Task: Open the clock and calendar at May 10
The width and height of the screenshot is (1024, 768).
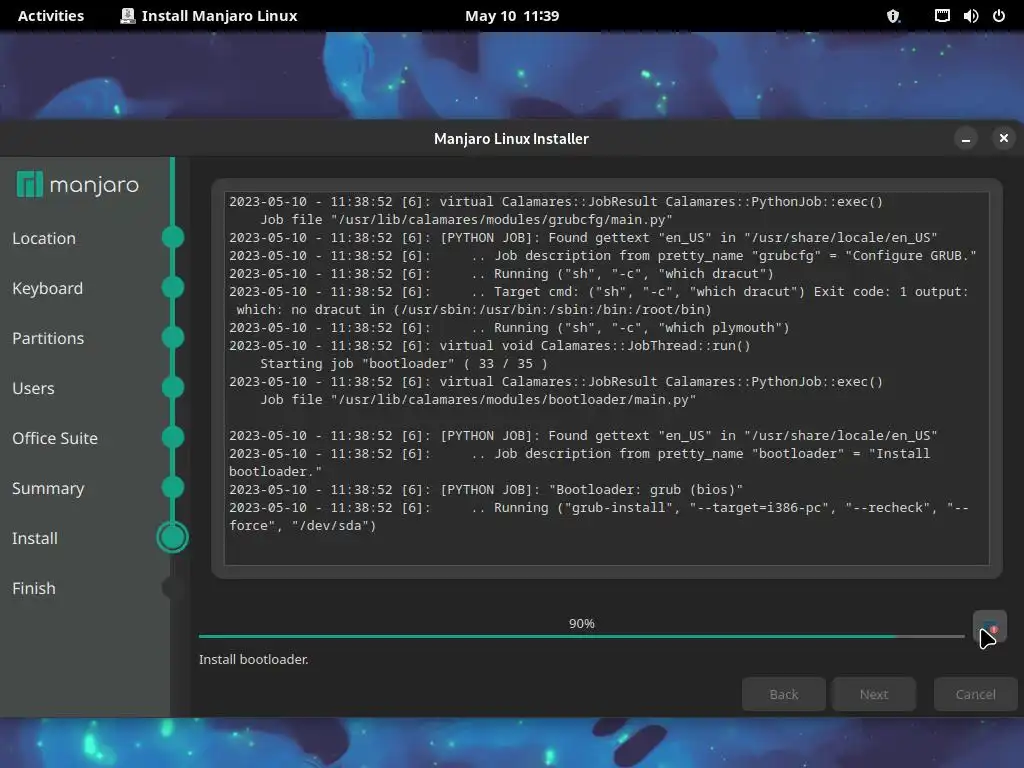Action: coord(512,16)
